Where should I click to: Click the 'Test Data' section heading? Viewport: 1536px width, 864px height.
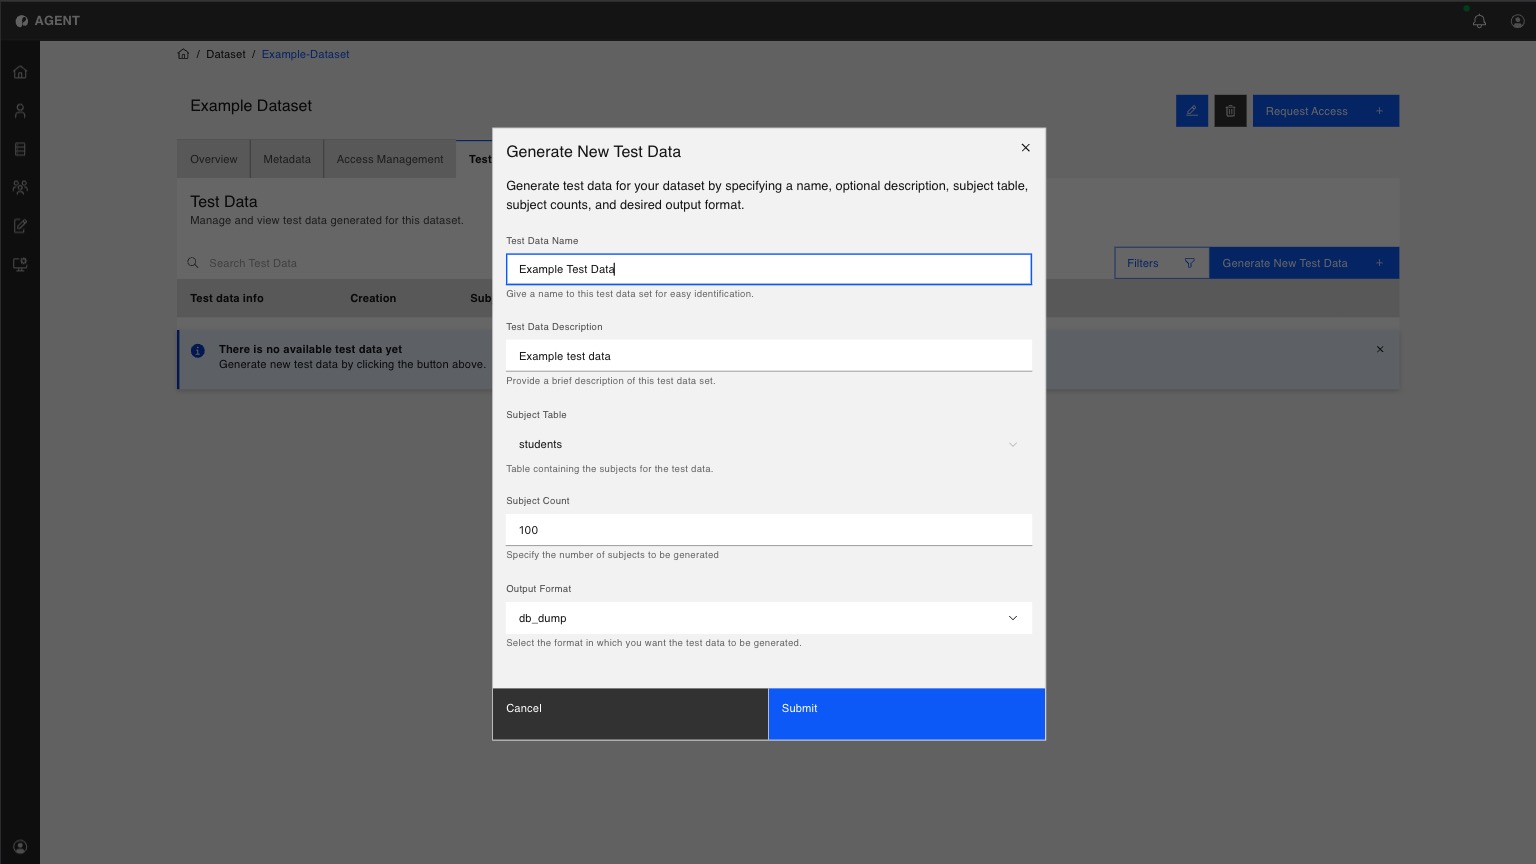point(224,201)
